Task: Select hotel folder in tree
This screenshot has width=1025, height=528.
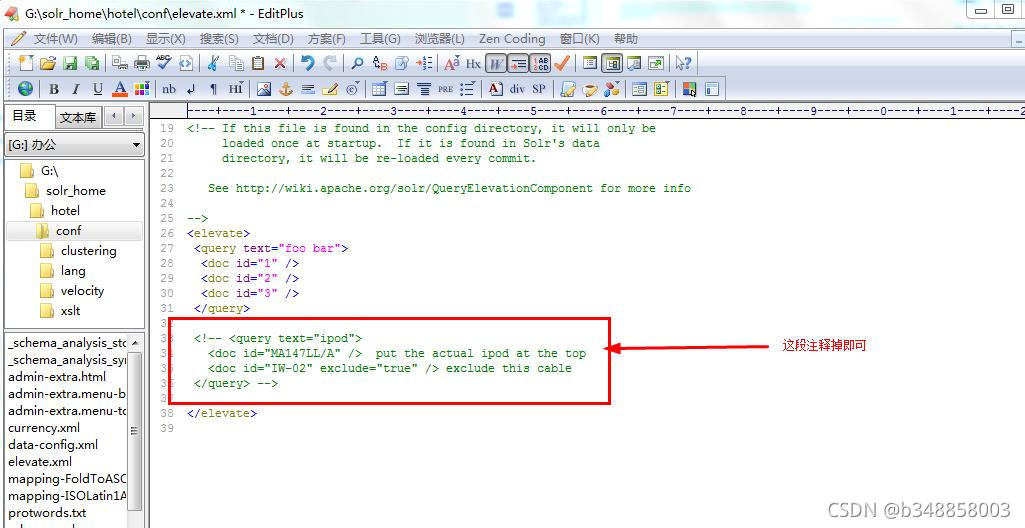Action: tap(65, 210)
